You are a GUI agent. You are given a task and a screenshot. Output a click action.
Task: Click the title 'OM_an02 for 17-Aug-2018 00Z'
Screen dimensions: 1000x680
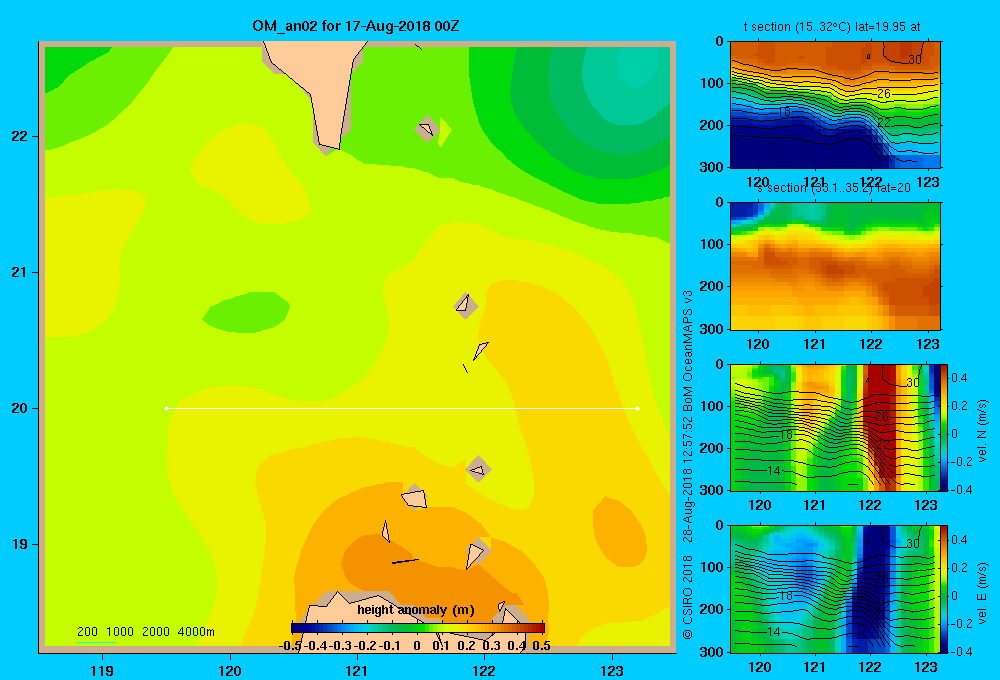(x=355, y=26)
